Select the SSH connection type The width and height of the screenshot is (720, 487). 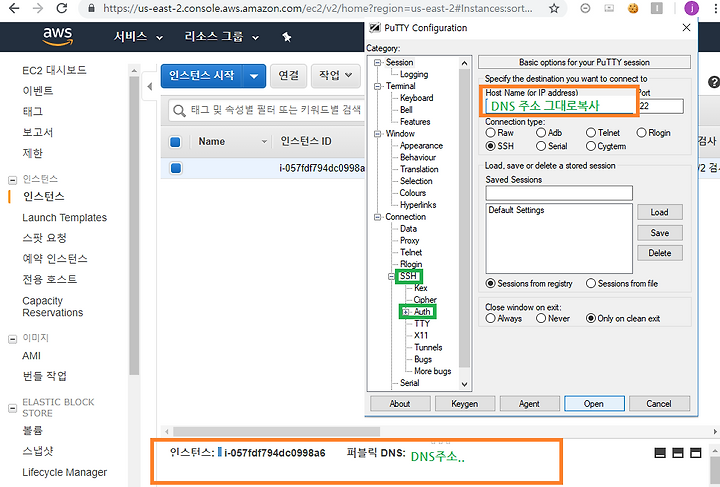click(x=490, y=146)
